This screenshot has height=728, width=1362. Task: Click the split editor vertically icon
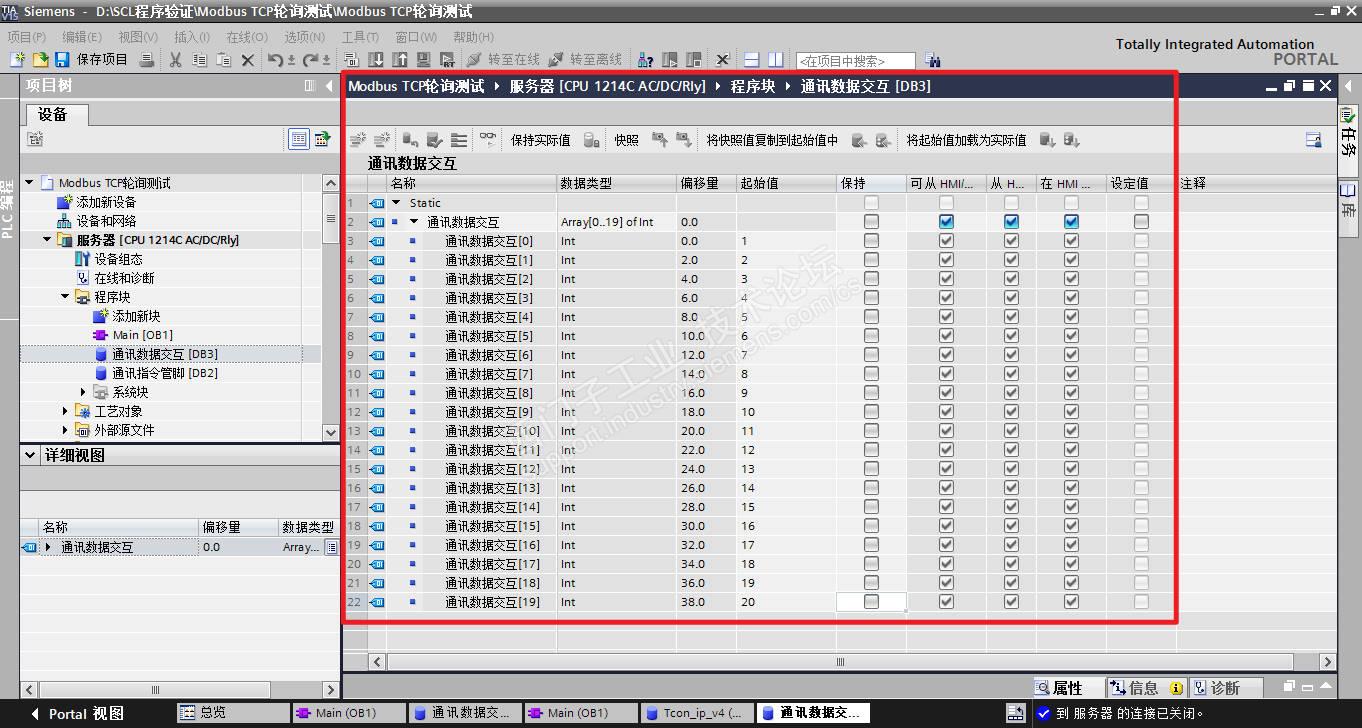(776, 60)
